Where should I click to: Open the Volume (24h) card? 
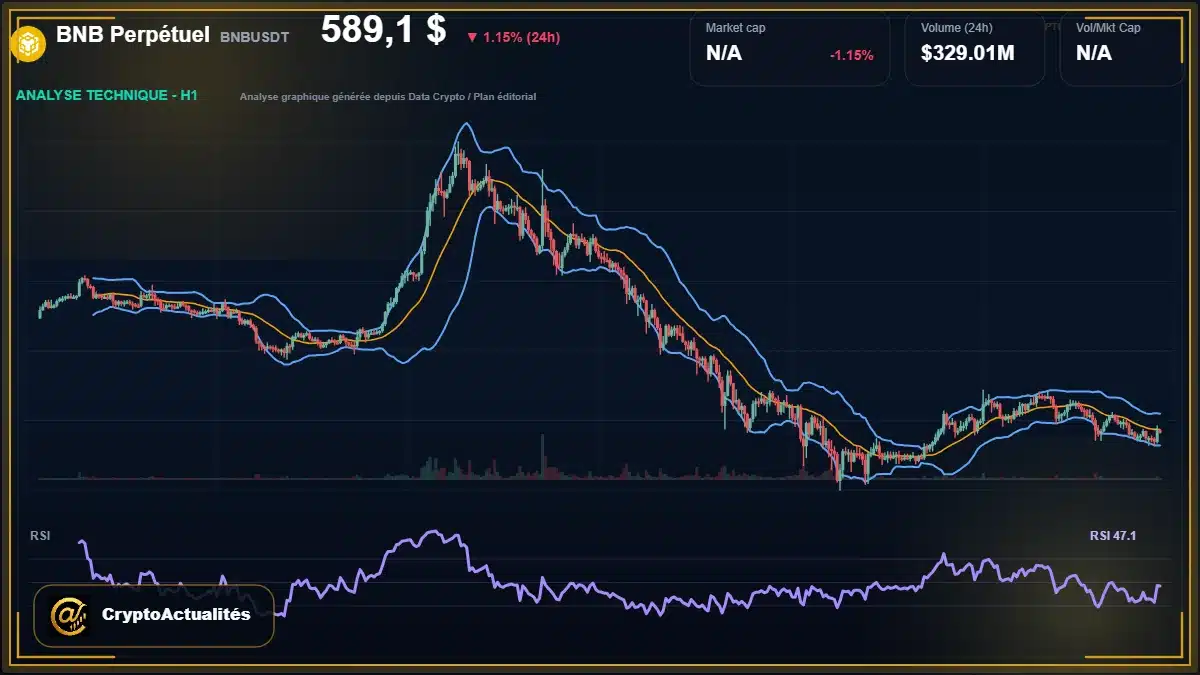click(x=974, y=49)
